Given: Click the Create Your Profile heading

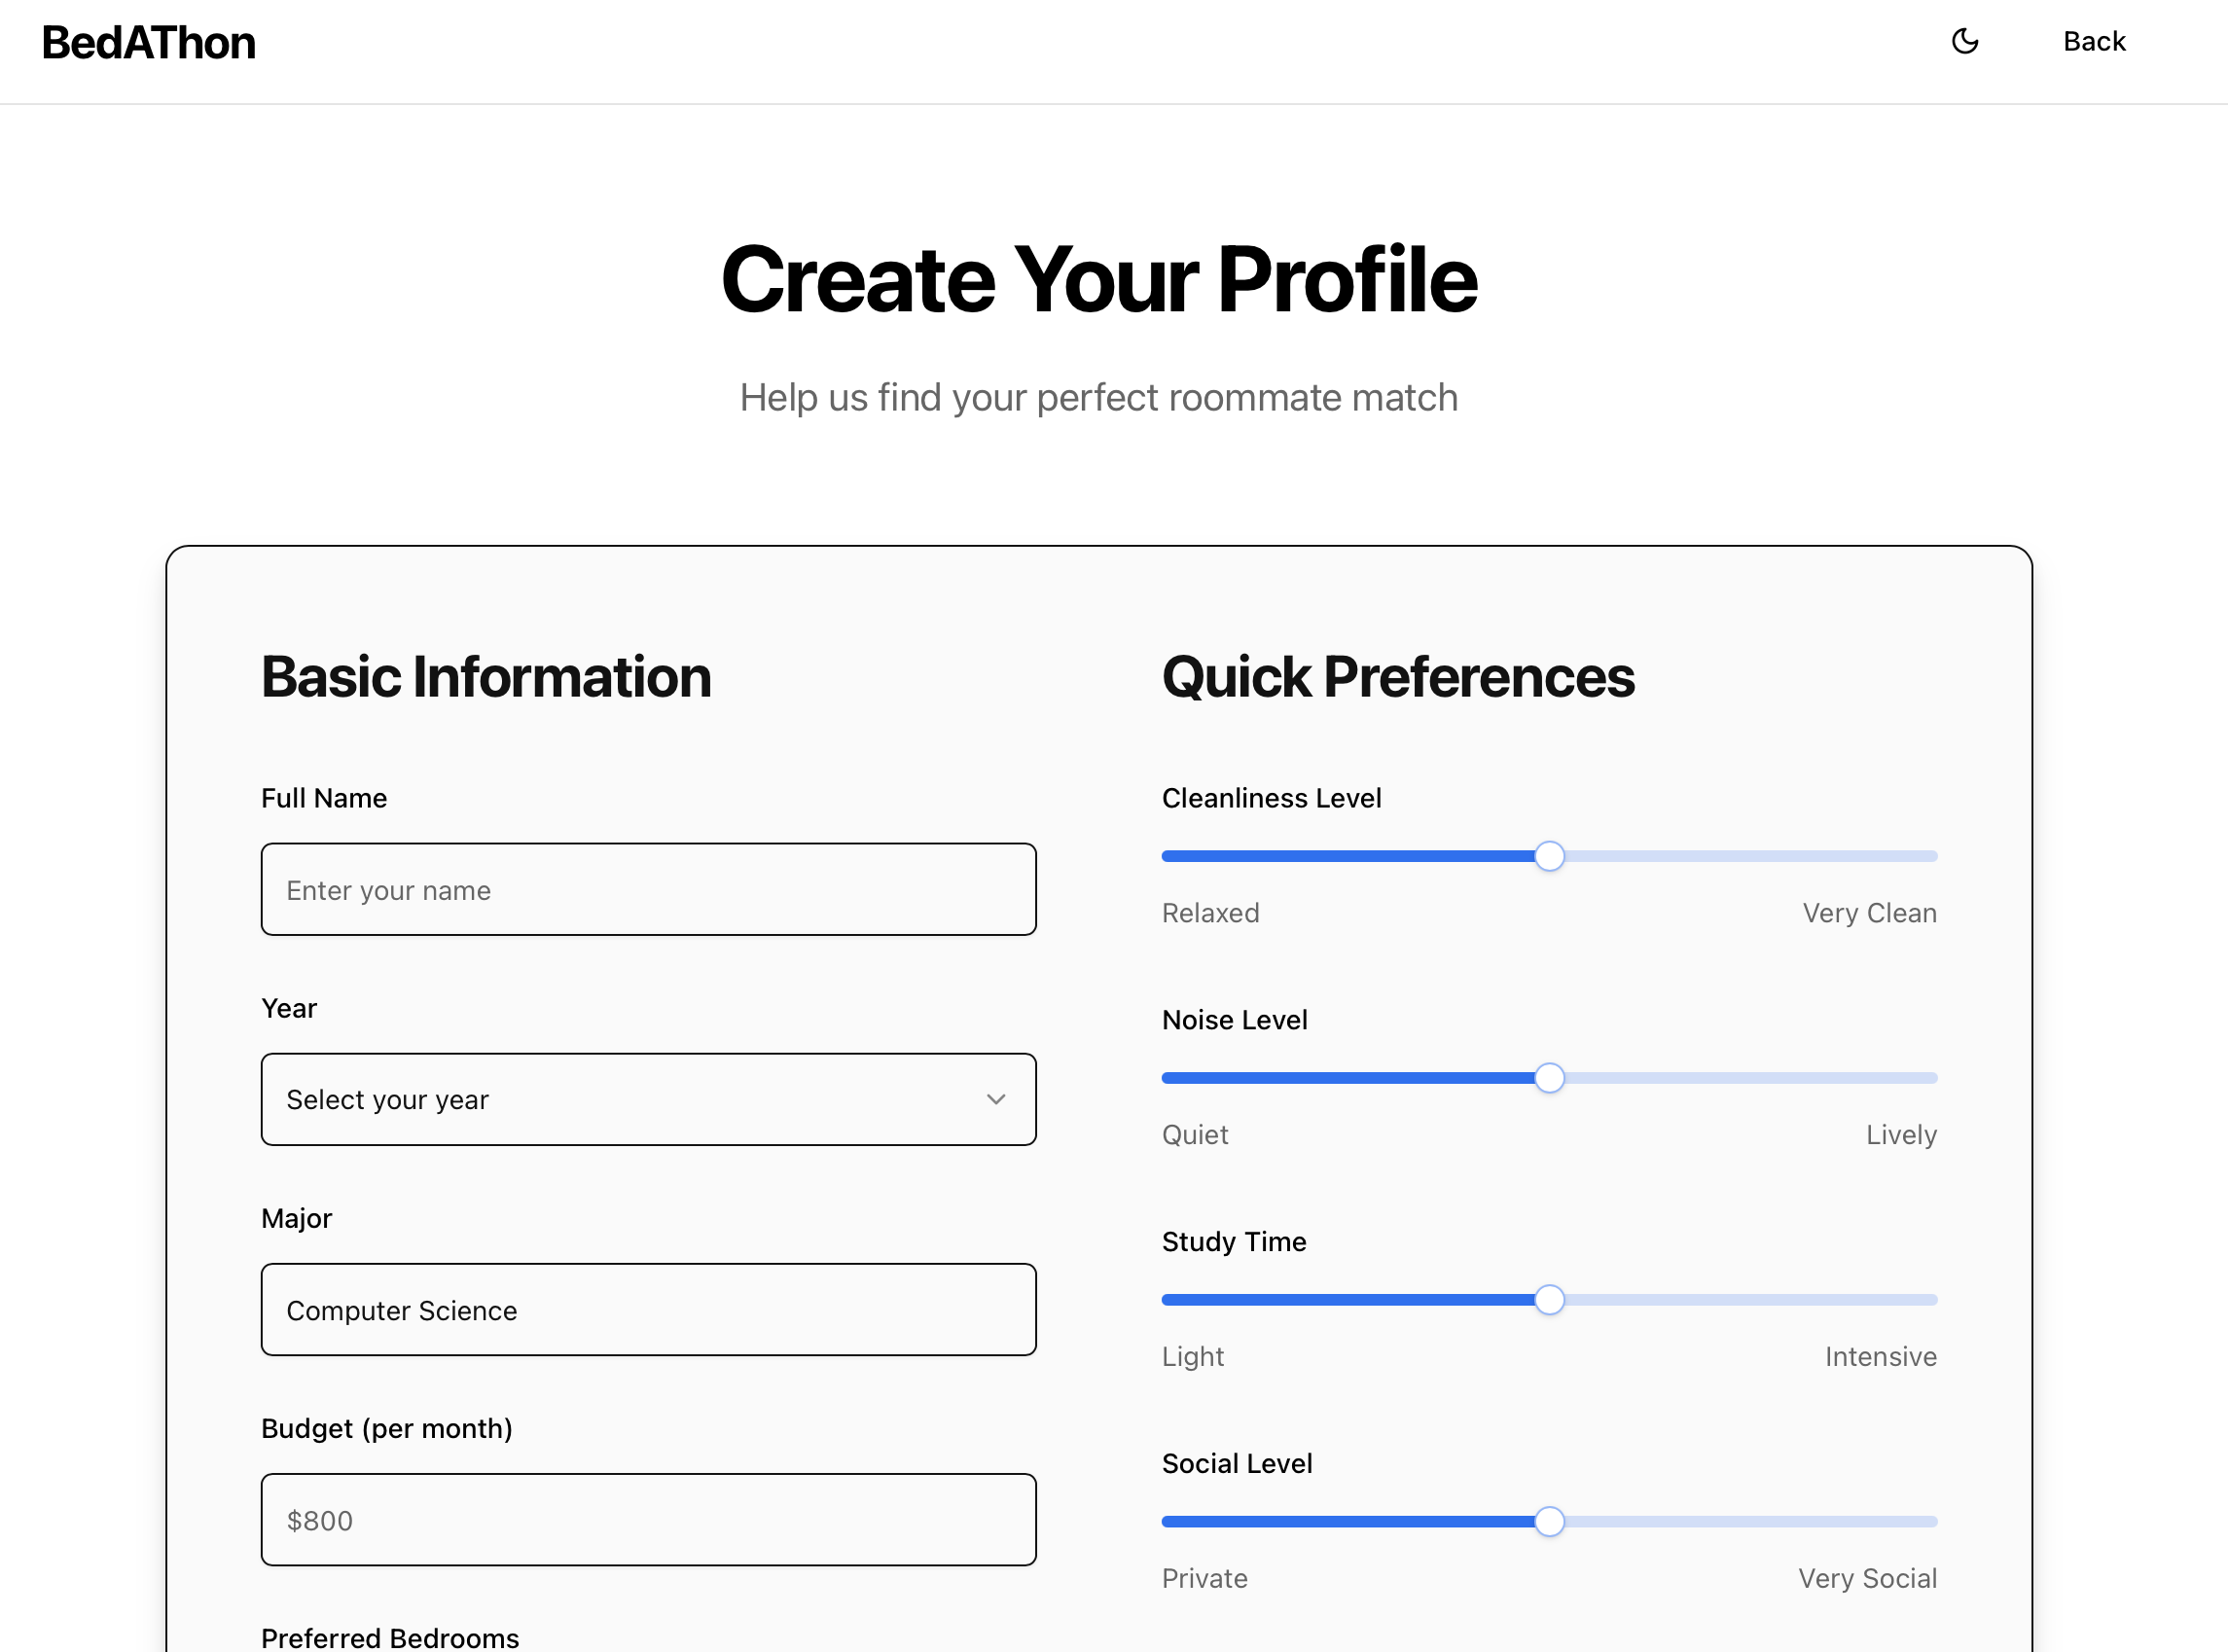Looking at the screenshot, I should coord(1098,280).
